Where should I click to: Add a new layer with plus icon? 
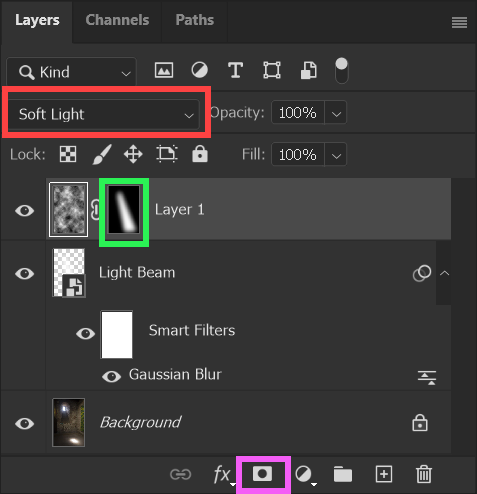click(x=384, y=474)
